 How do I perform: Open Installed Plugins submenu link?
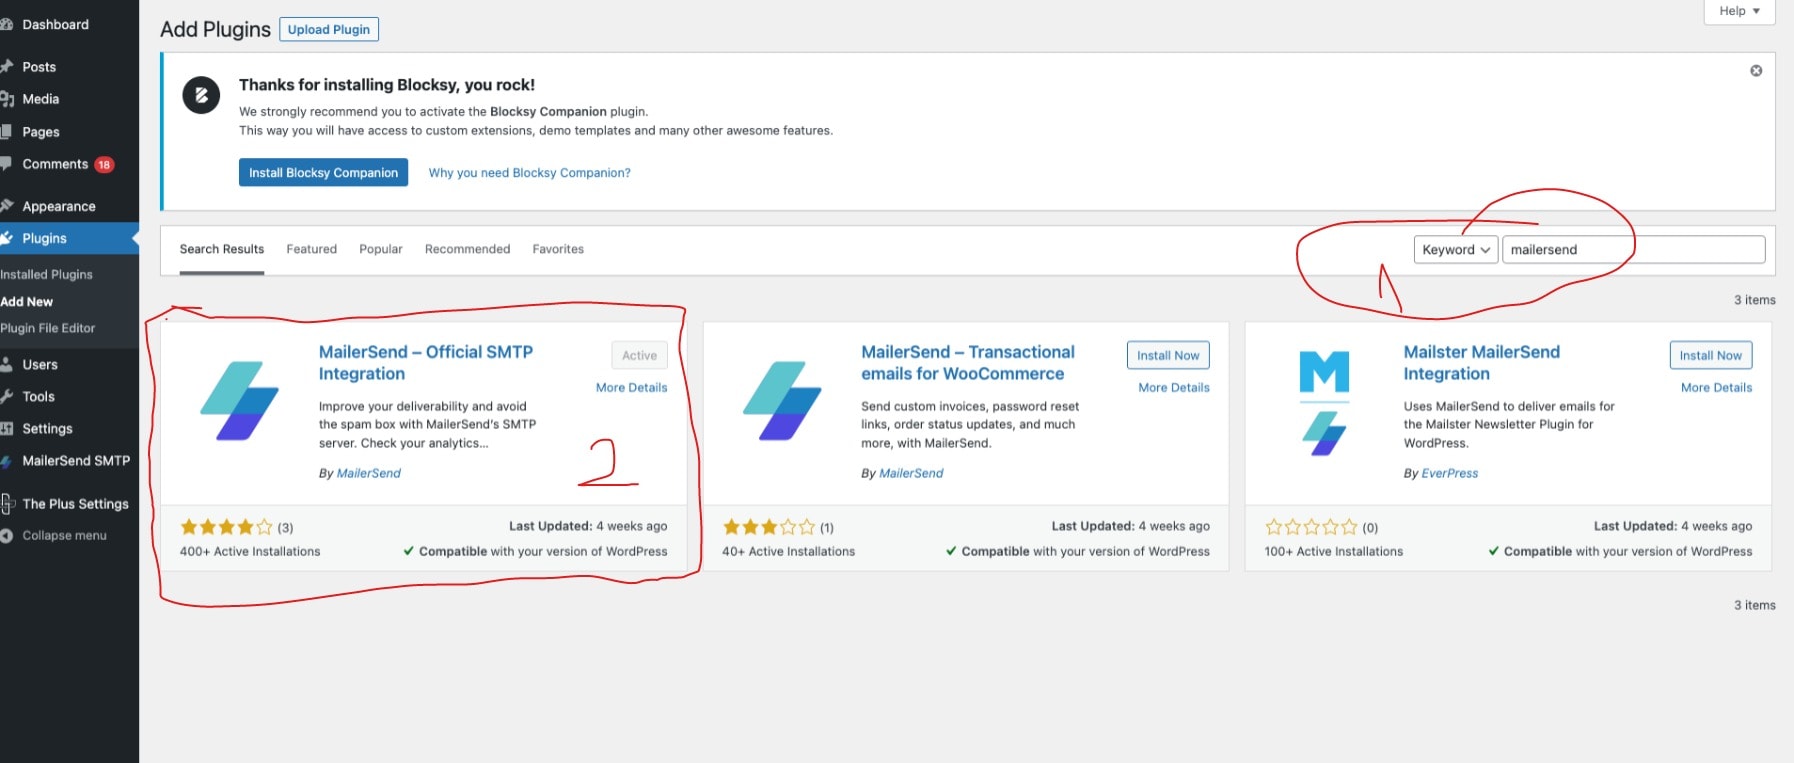[46, 274]
